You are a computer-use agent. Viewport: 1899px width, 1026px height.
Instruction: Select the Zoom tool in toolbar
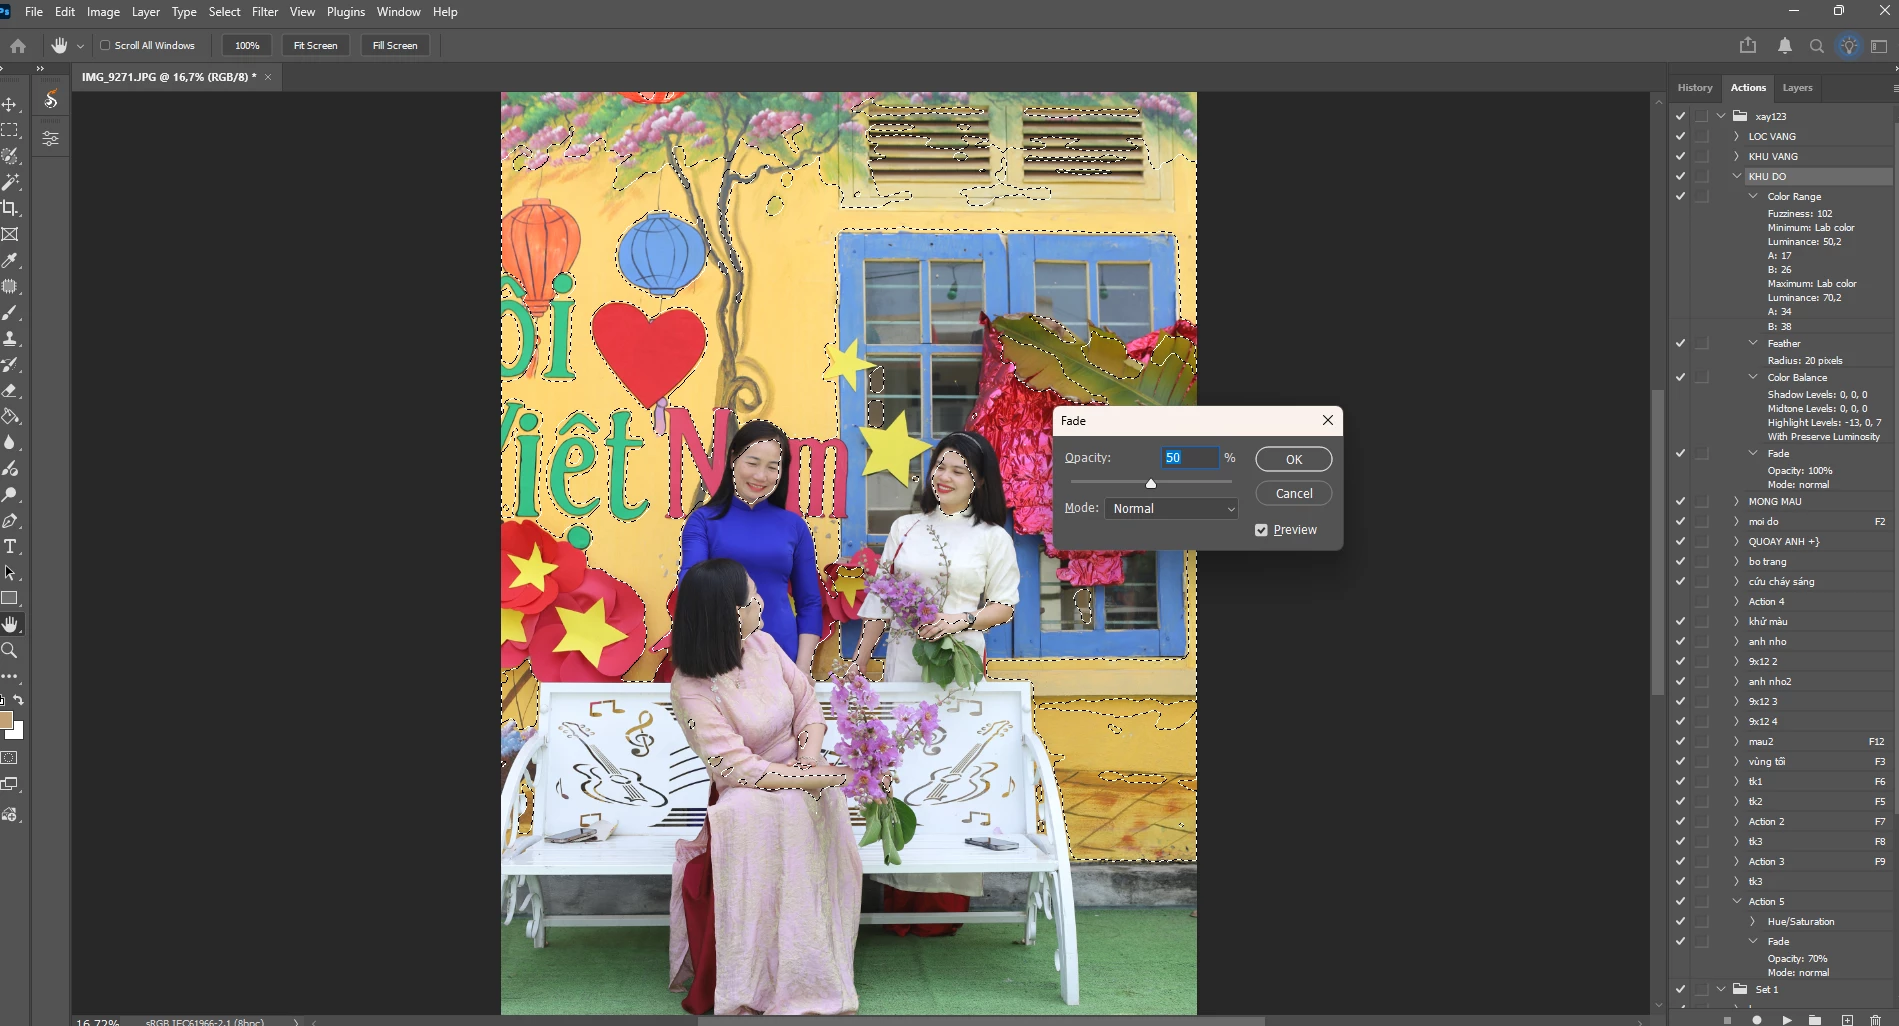coord(10,650)
